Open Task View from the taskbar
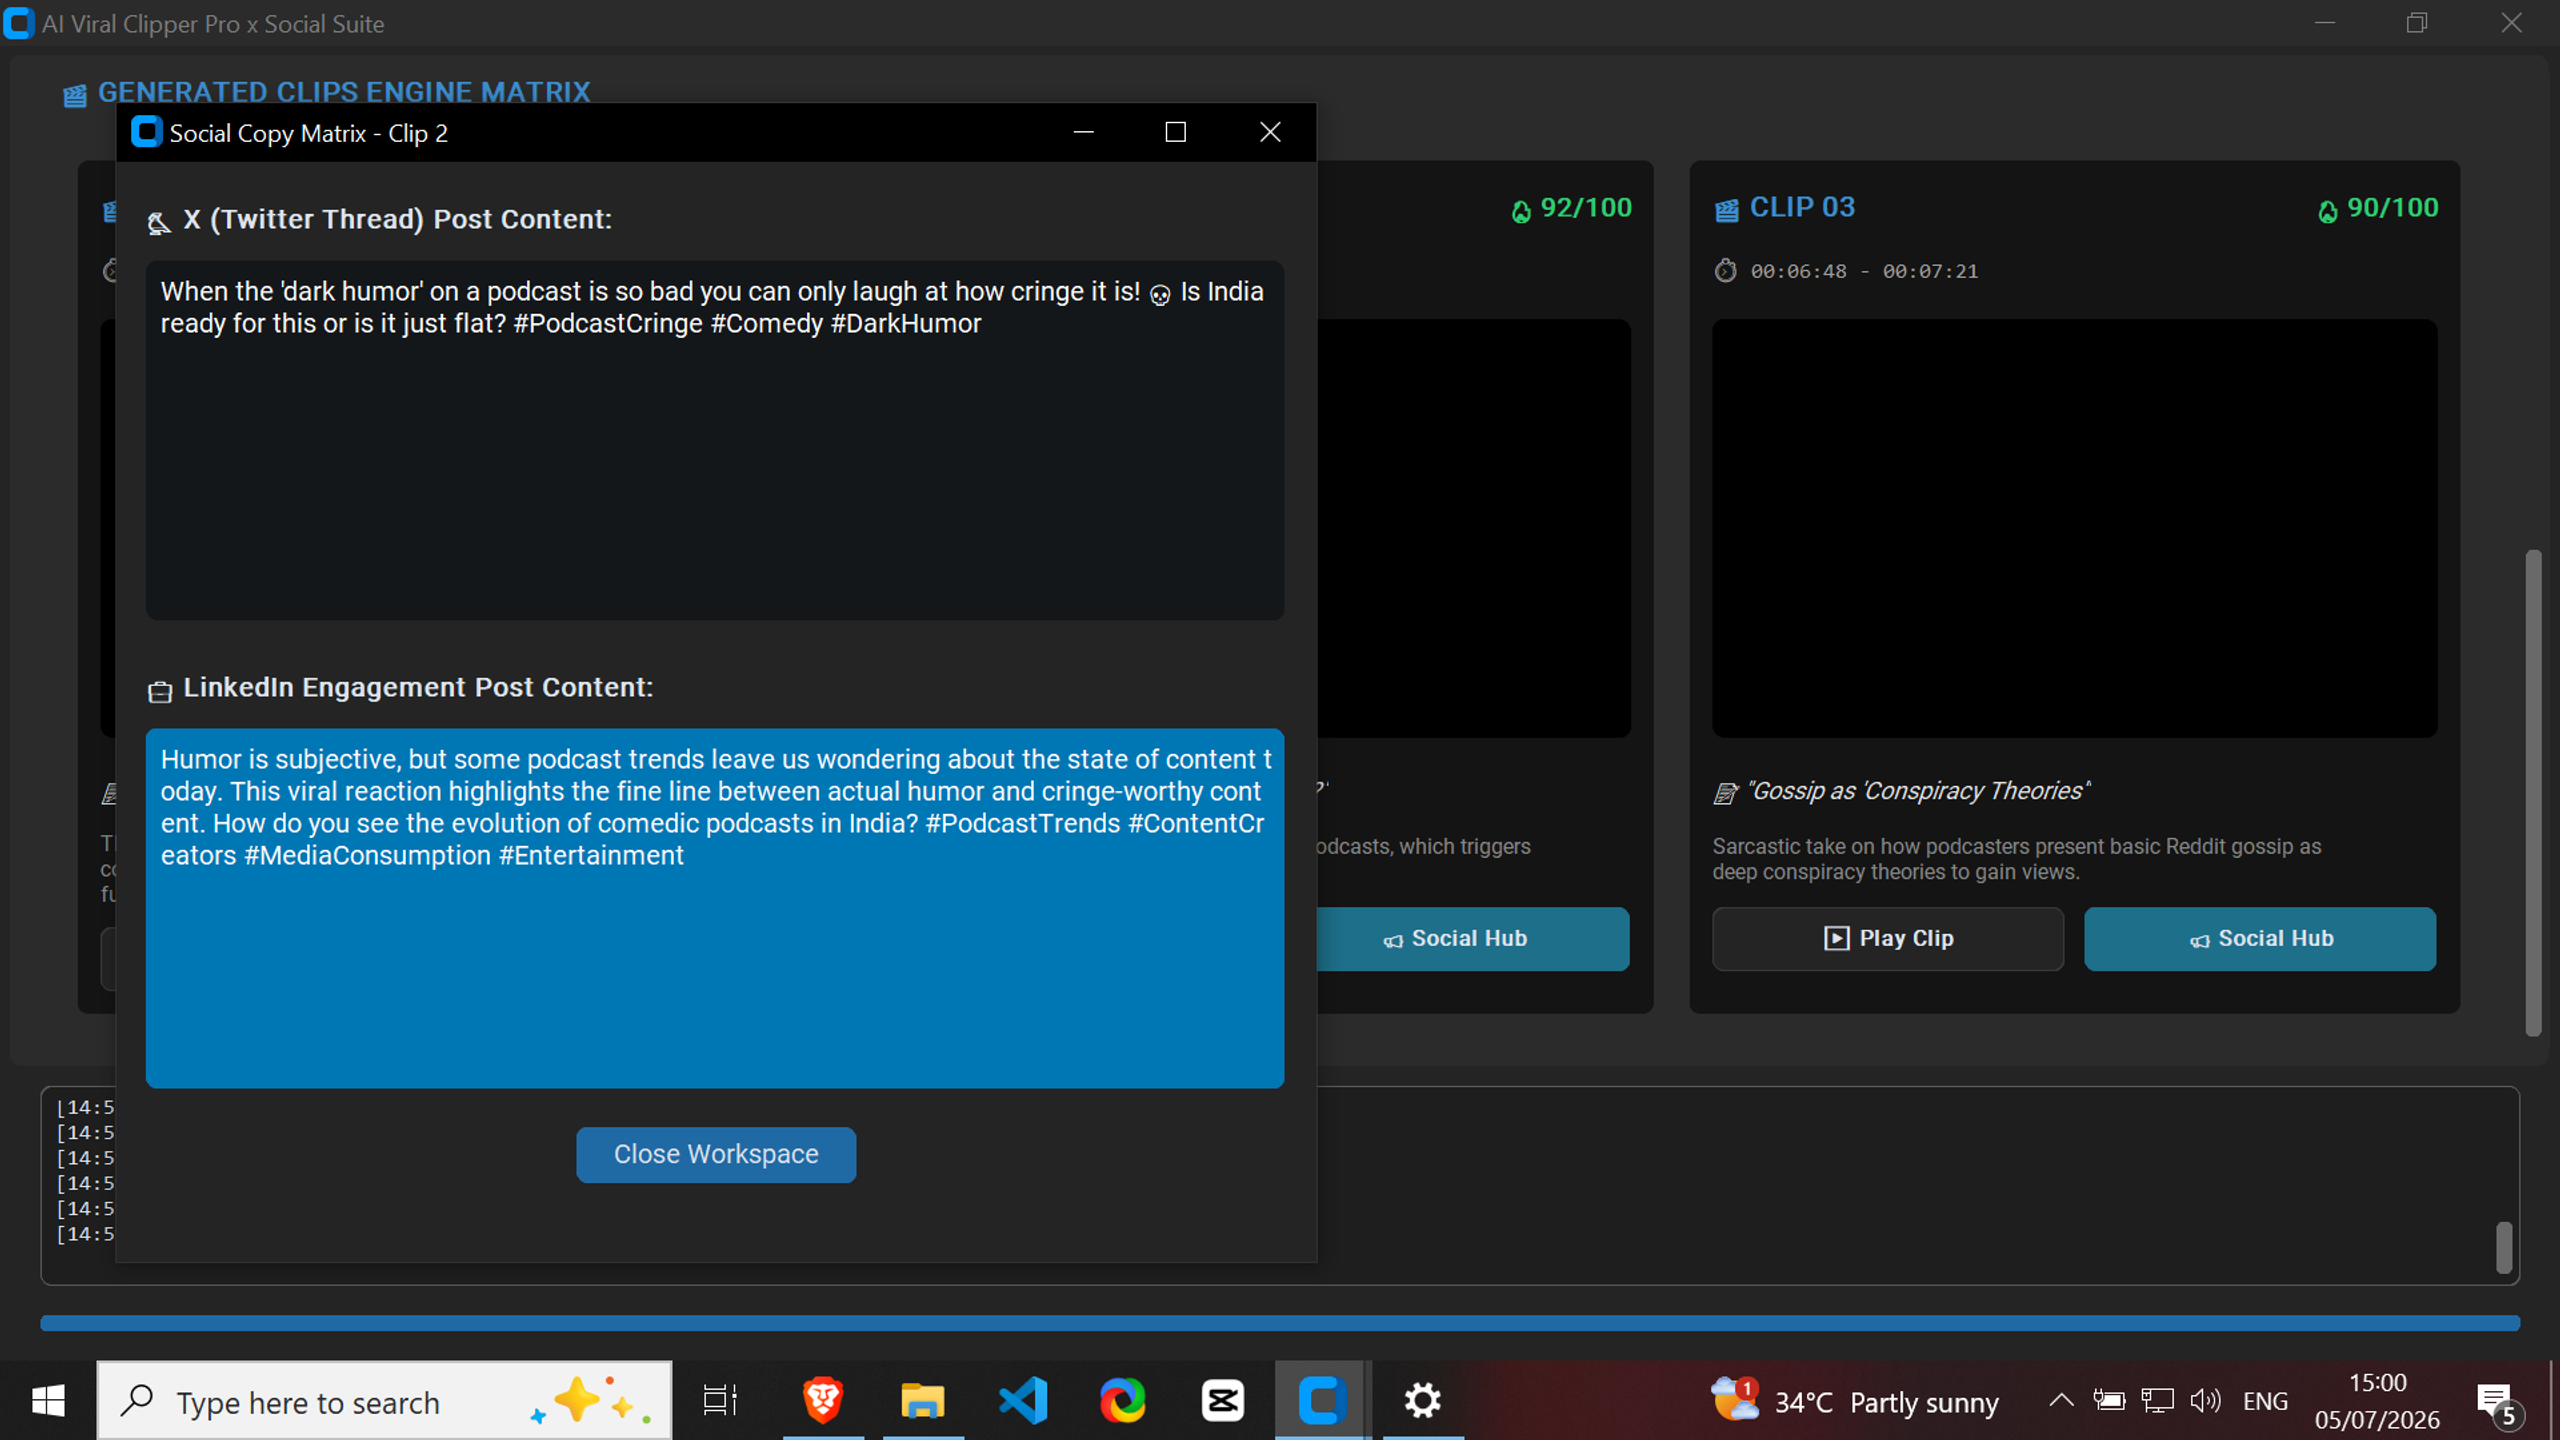Viewport: 2560px width, 1440px height. (x=720, y=1401)
